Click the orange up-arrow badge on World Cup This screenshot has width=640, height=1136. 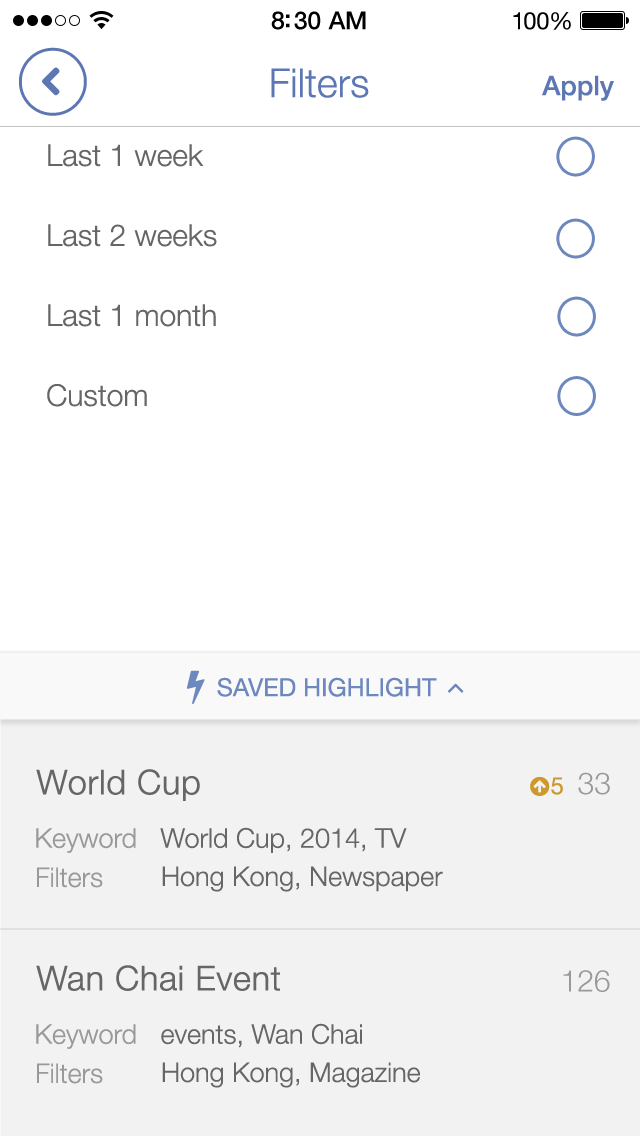tap(540, 787)
